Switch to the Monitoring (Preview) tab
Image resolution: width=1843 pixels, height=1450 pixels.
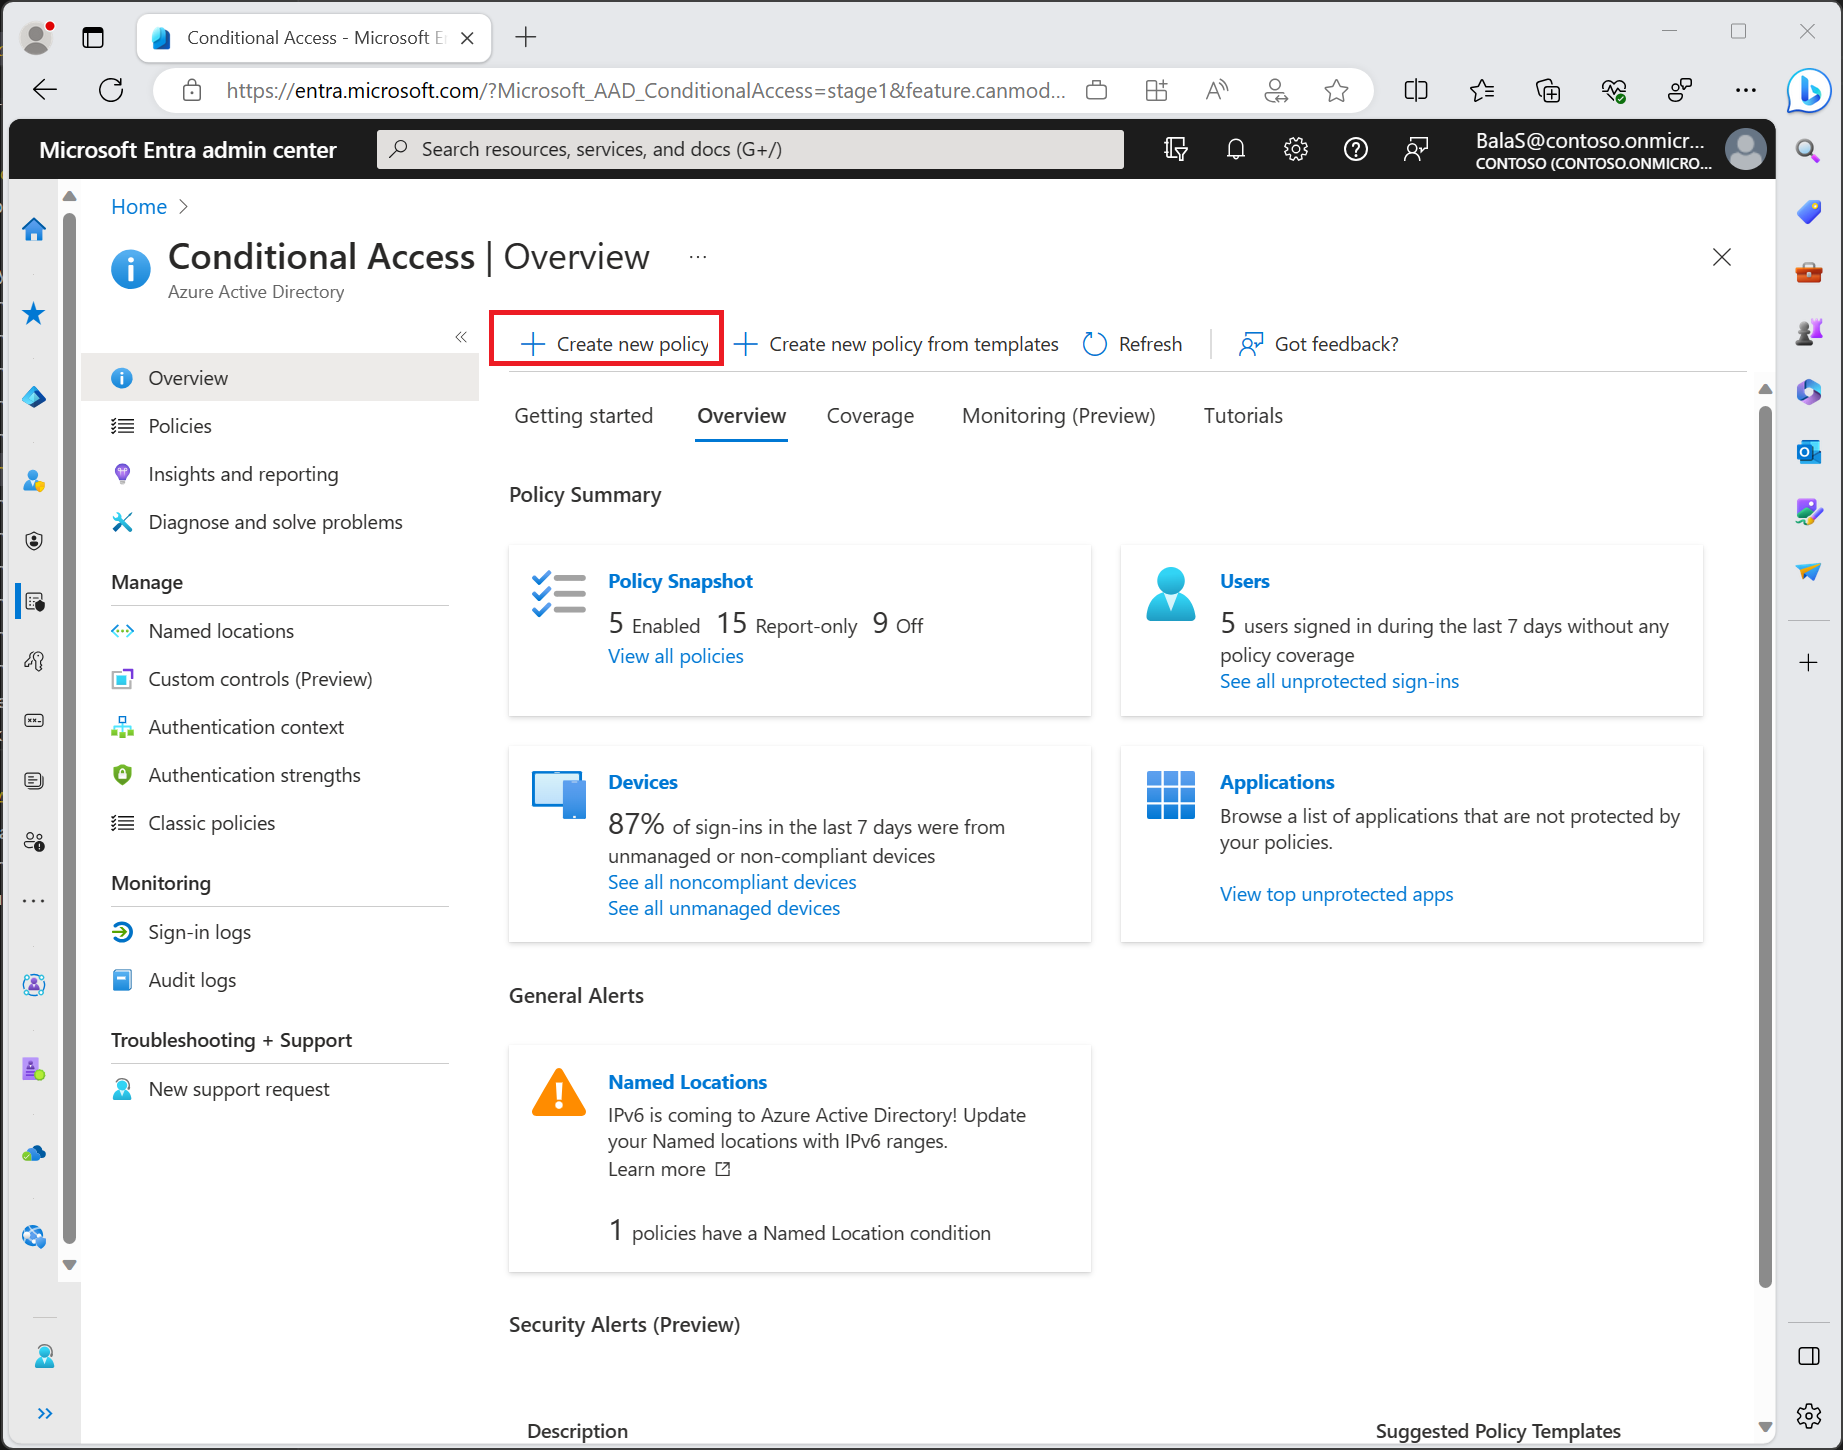coord(1058,416)
